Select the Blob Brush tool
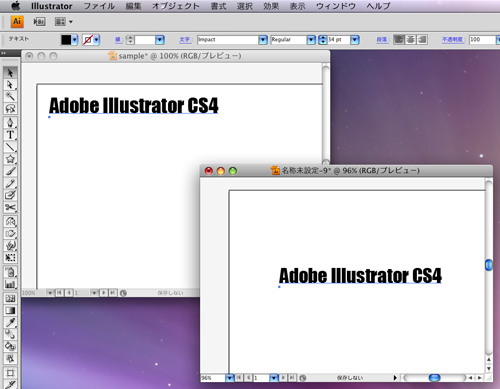Screen dimensions: 500x389 click(x=10, y=195)
